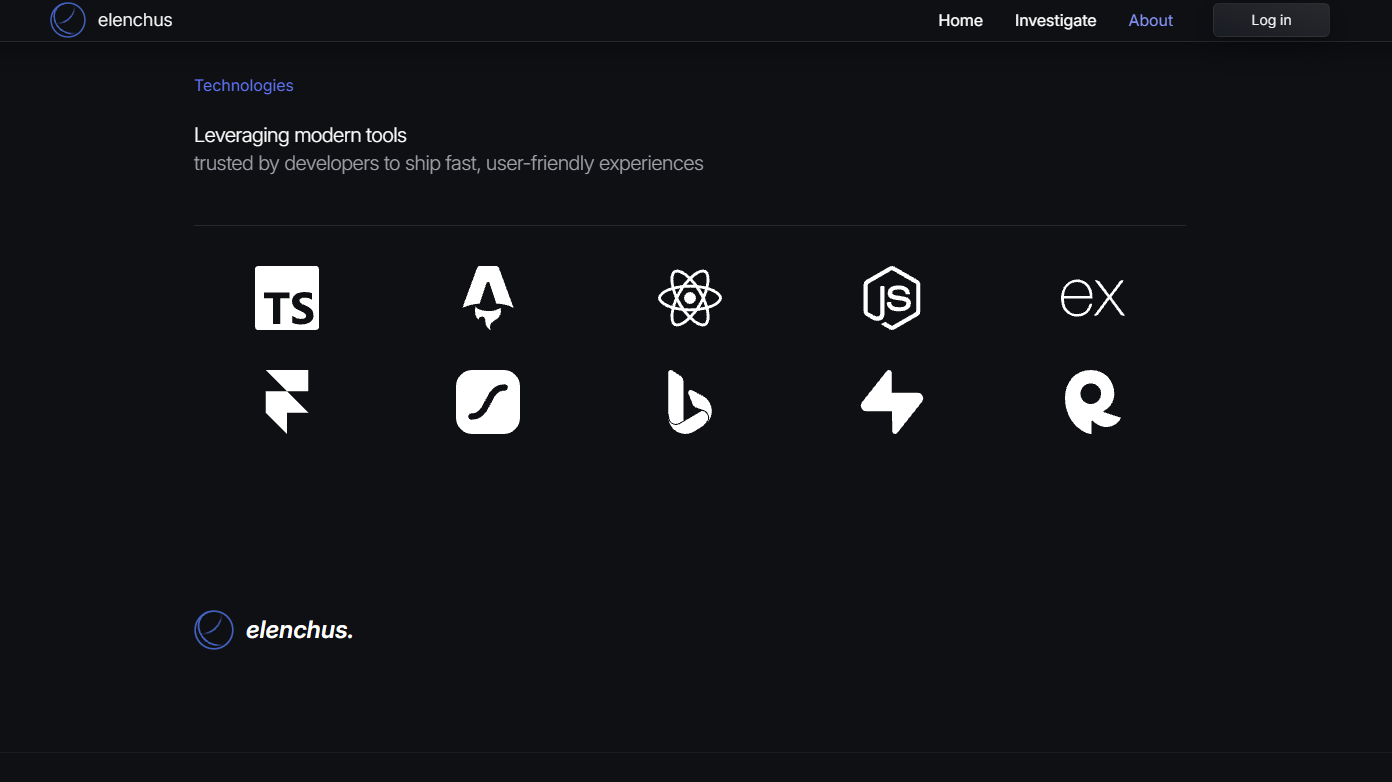
Task: Select the Framer logo icon
Action: [287, 402]
